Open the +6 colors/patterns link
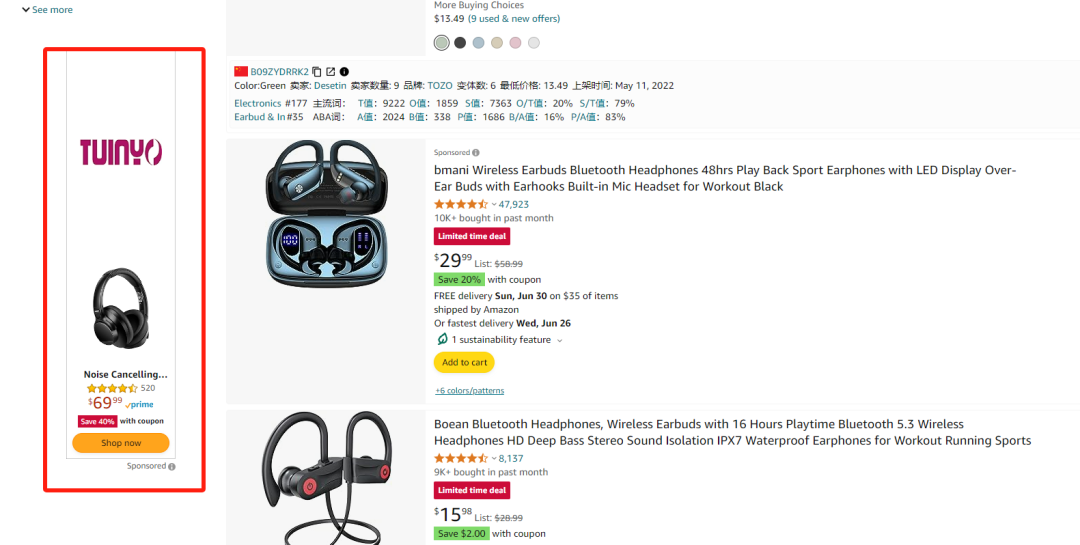The width and height of the screenshot is (1080, 545). coord(469,390)
